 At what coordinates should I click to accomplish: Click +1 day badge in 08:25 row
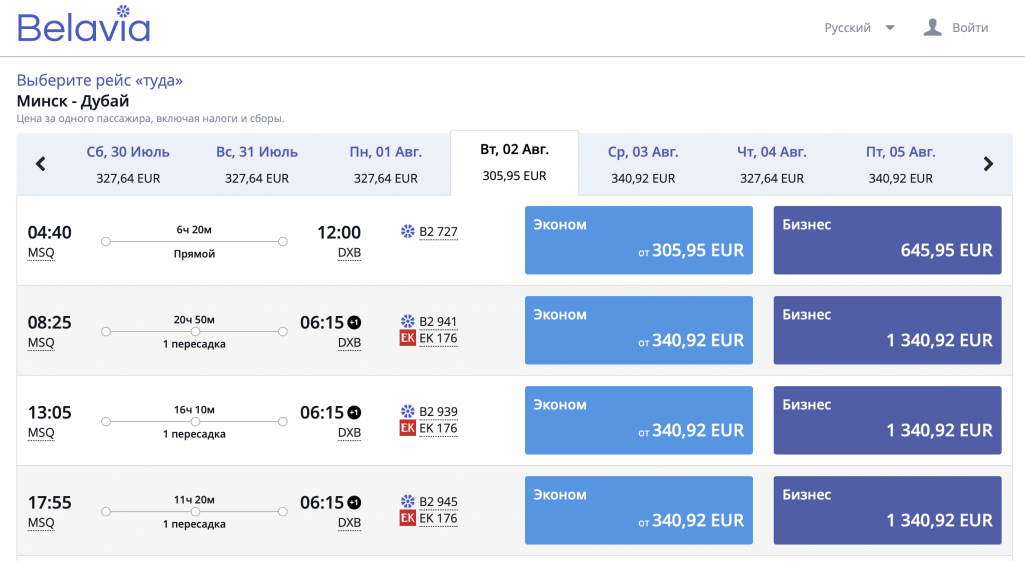(x=354, y=322)
